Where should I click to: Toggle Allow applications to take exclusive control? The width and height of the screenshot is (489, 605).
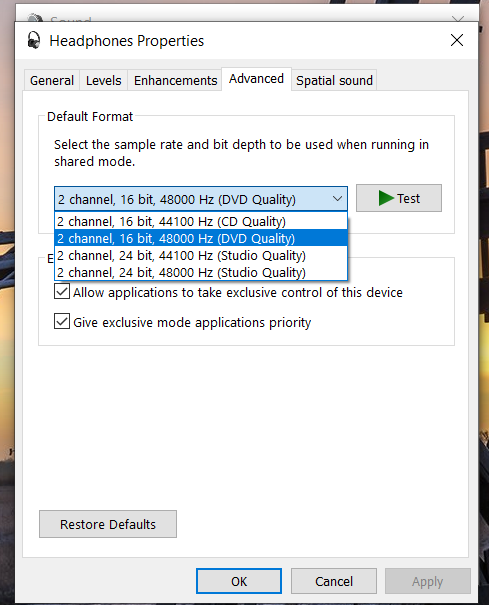point(62,291)
